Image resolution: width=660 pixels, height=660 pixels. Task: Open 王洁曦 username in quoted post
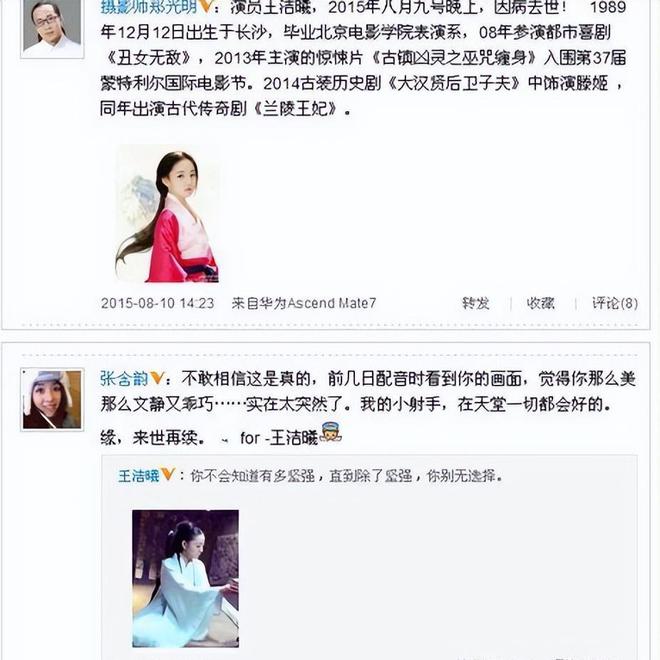tap(138, 476)
